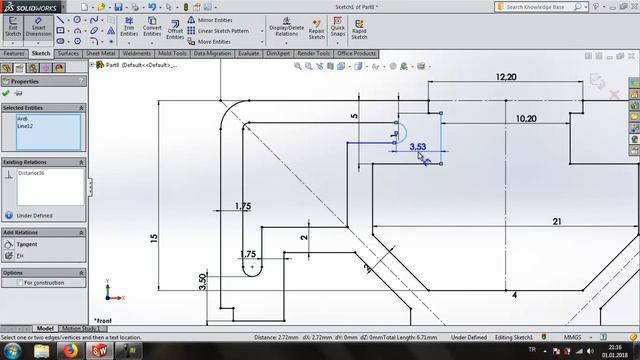Click the Undo icon
Image resolution: width=640 pixels, height=360 pixels.
click(x=152, y=7)
